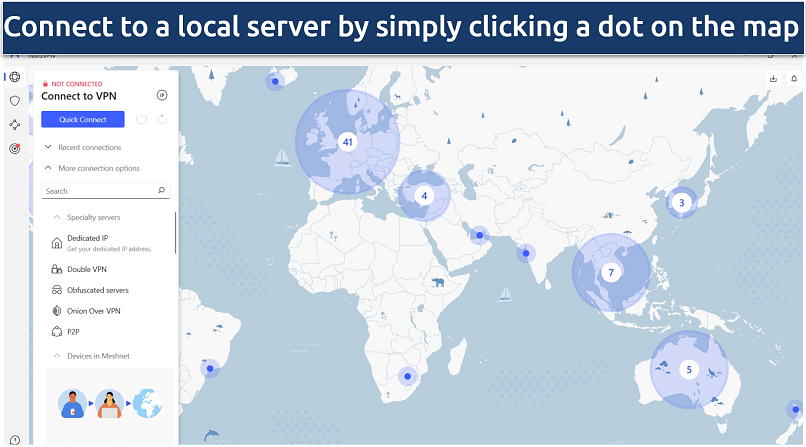Screen dimensions: 806x447
Task: Open the Dark Web Monitor target icon
Action: coord(14,149)
